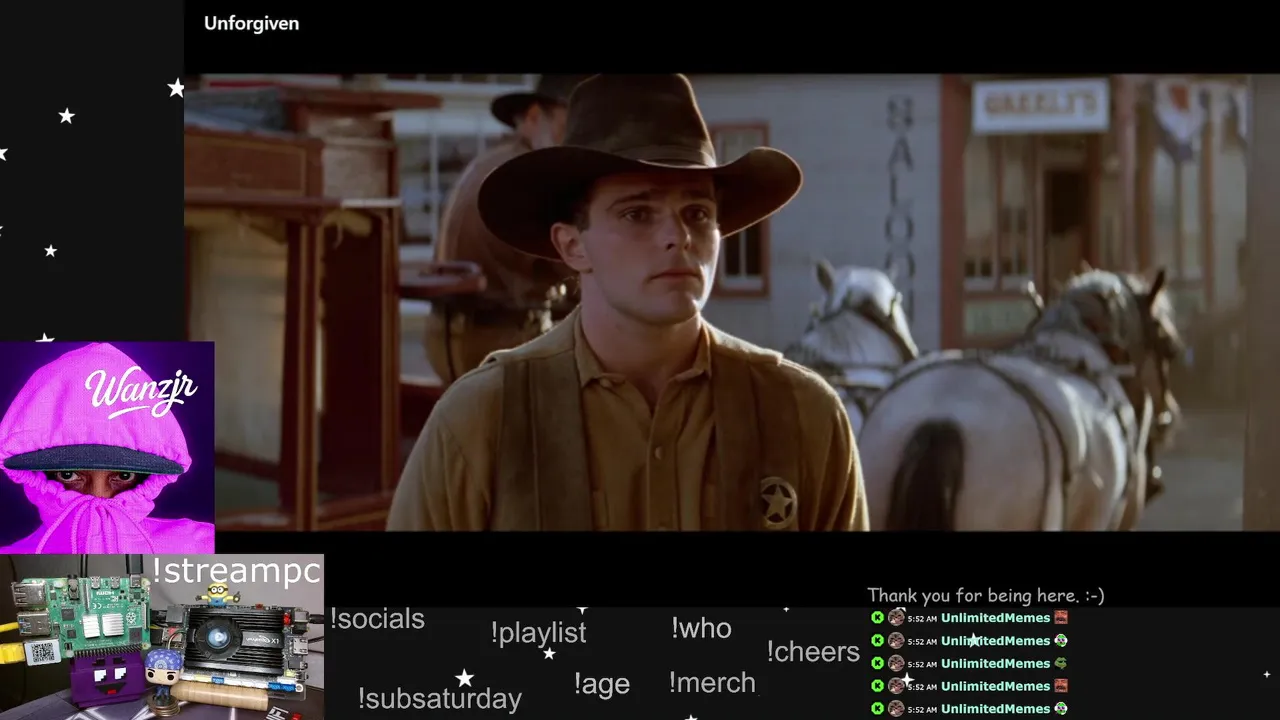Click the 'Thank you for being here' message
This screenshot has width=1280, height=720.
point(985,596)
